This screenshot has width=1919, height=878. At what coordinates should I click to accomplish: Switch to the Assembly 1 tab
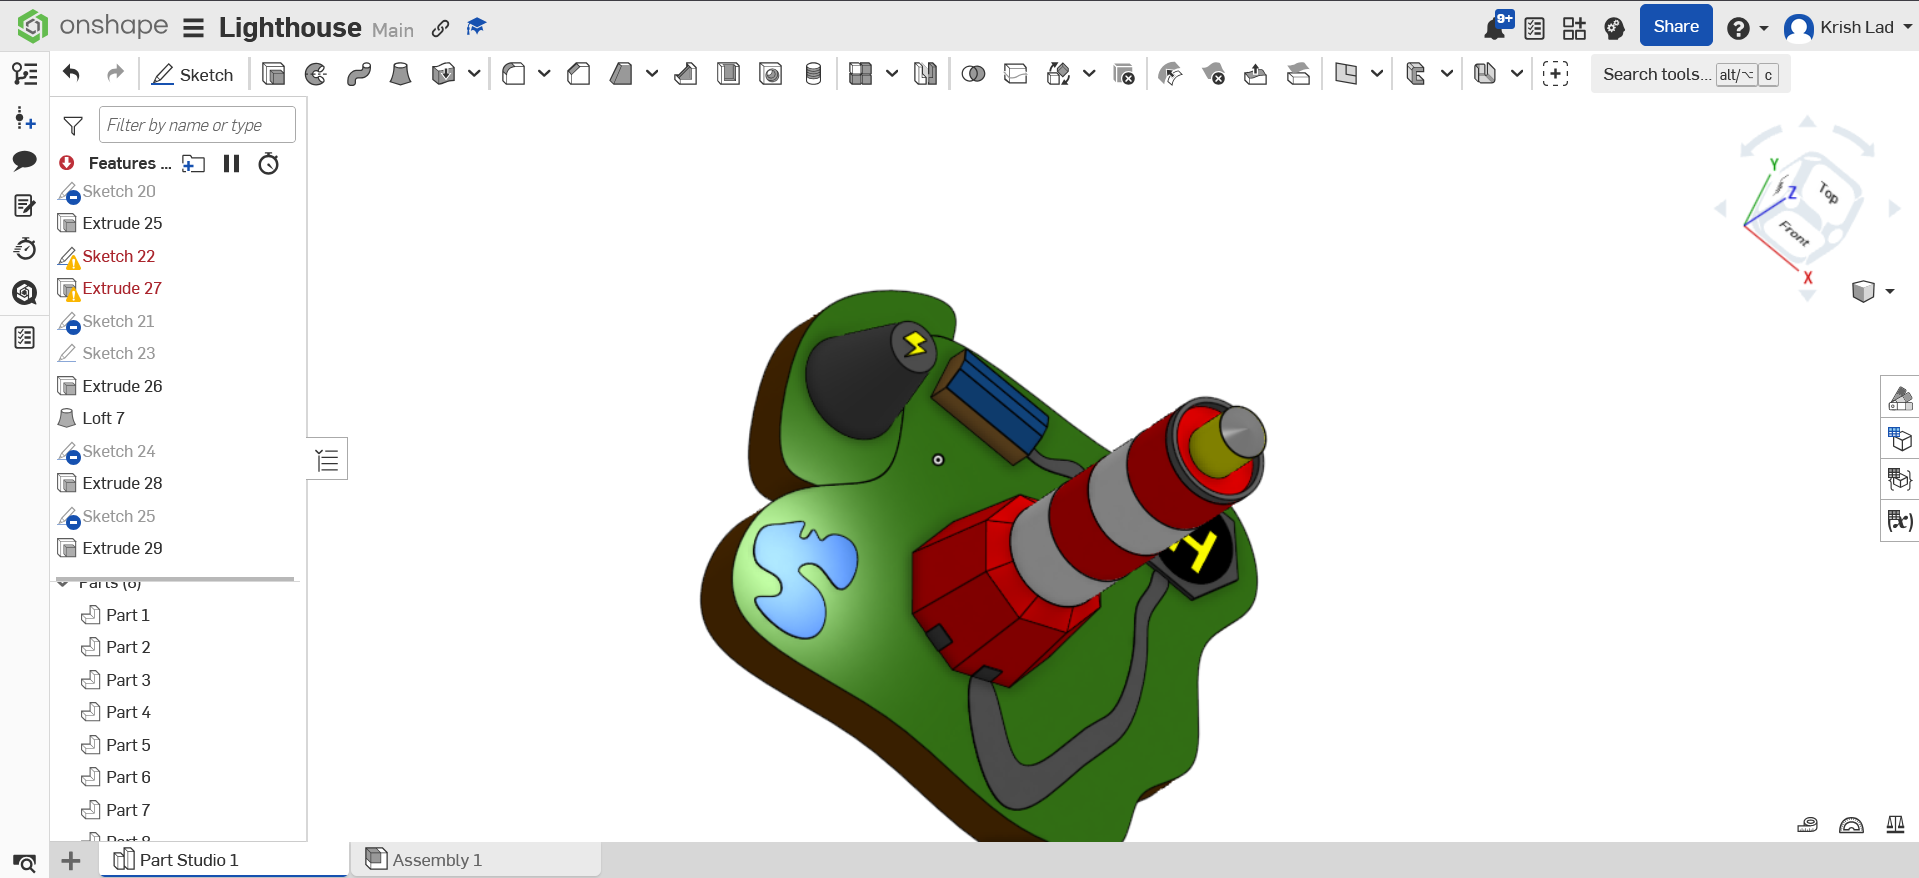(x=476, y=860)
